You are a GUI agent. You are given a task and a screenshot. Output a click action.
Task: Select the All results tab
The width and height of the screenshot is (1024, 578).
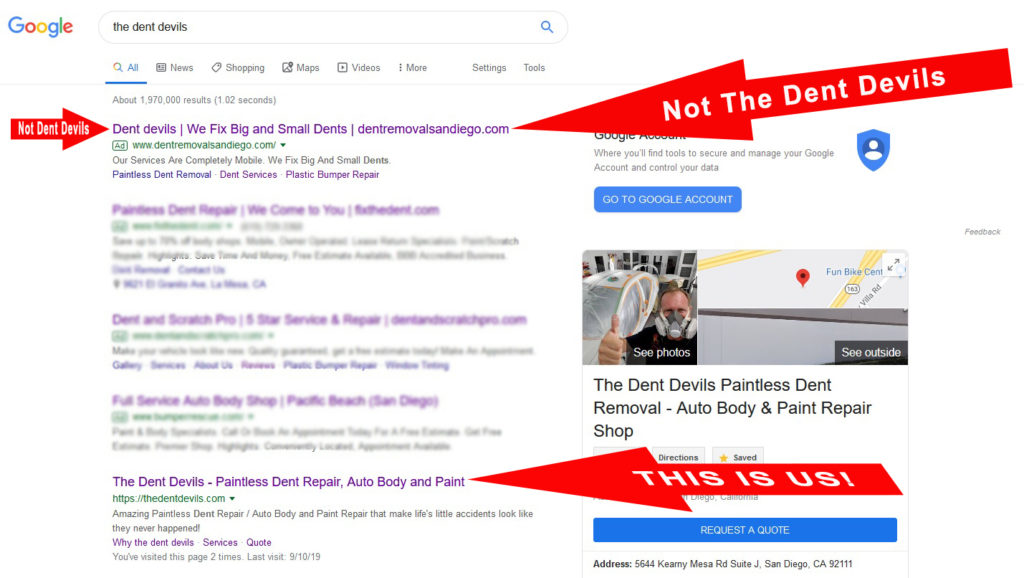(x=126, y=68)
